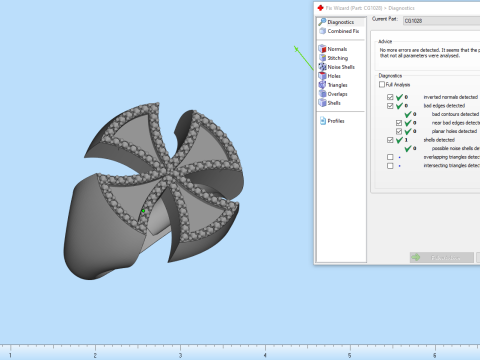Click the Follow Advice button
This screenshot has width=480, height=360.
(x=442, y=258)
